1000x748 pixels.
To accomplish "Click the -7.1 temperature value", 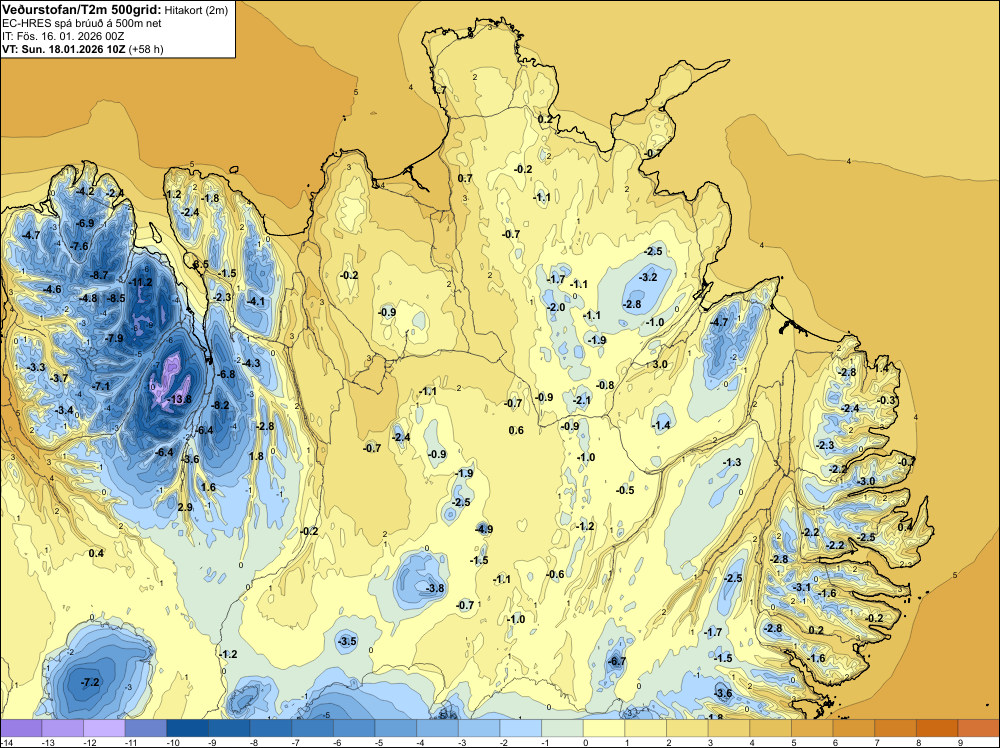I will coord(100,386).
